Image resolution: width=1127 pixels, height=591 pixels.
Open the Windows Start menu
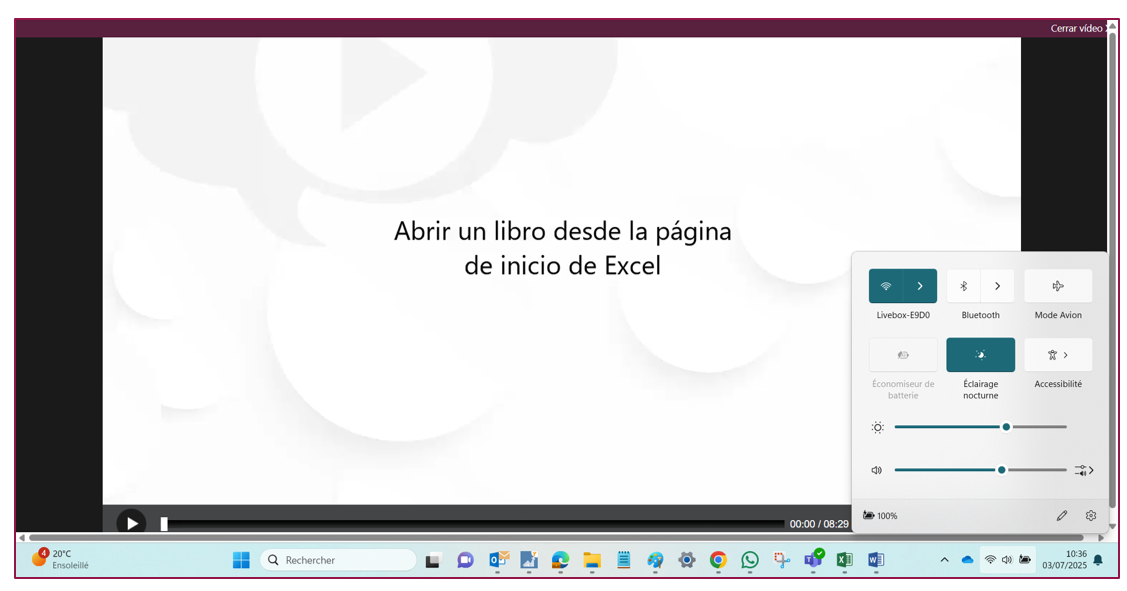click(241, 560)
